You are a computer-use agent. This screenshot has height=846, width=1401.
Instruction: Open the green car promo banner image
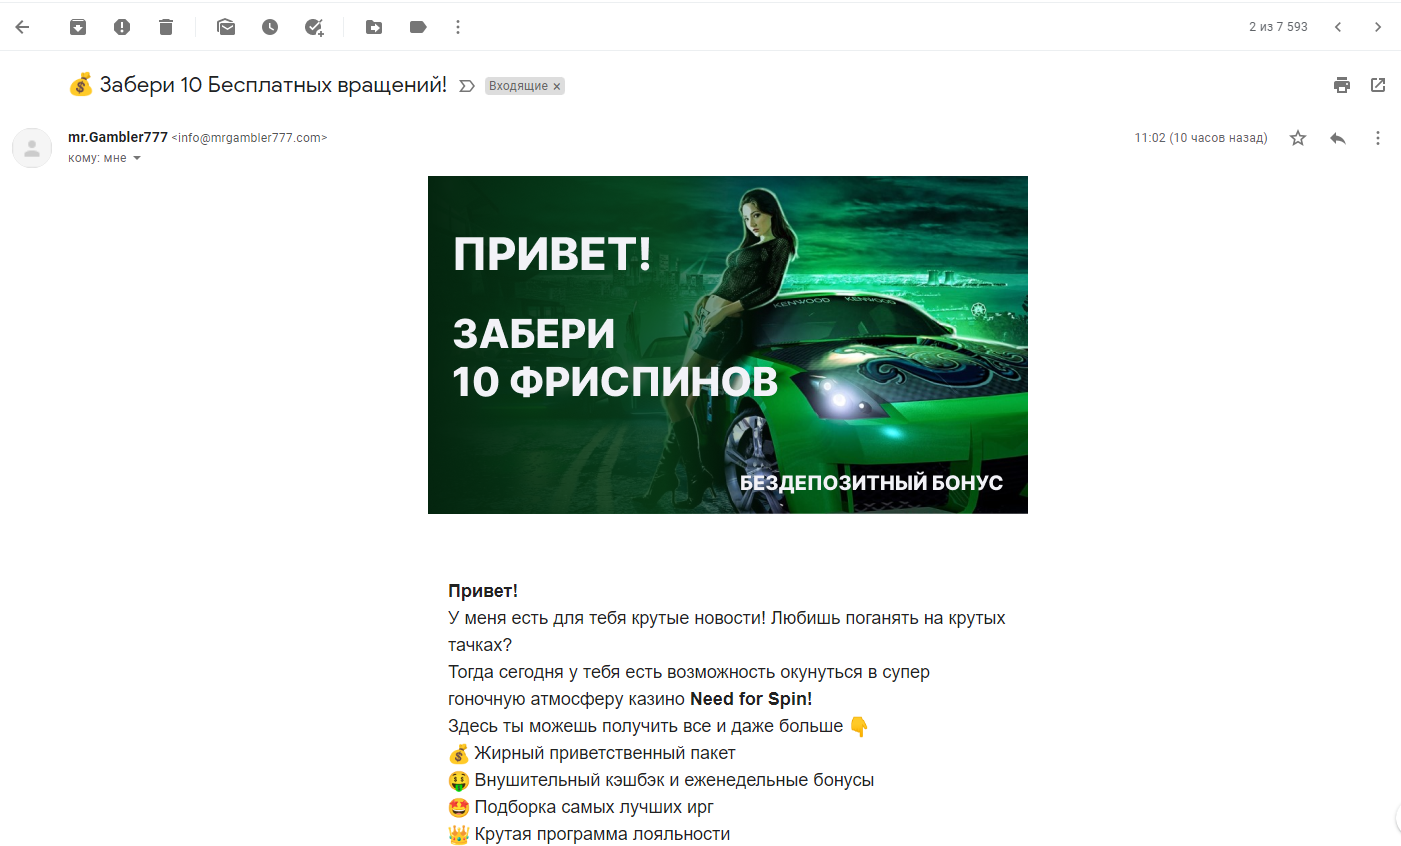pyautogui.click(x=728, y=345)
